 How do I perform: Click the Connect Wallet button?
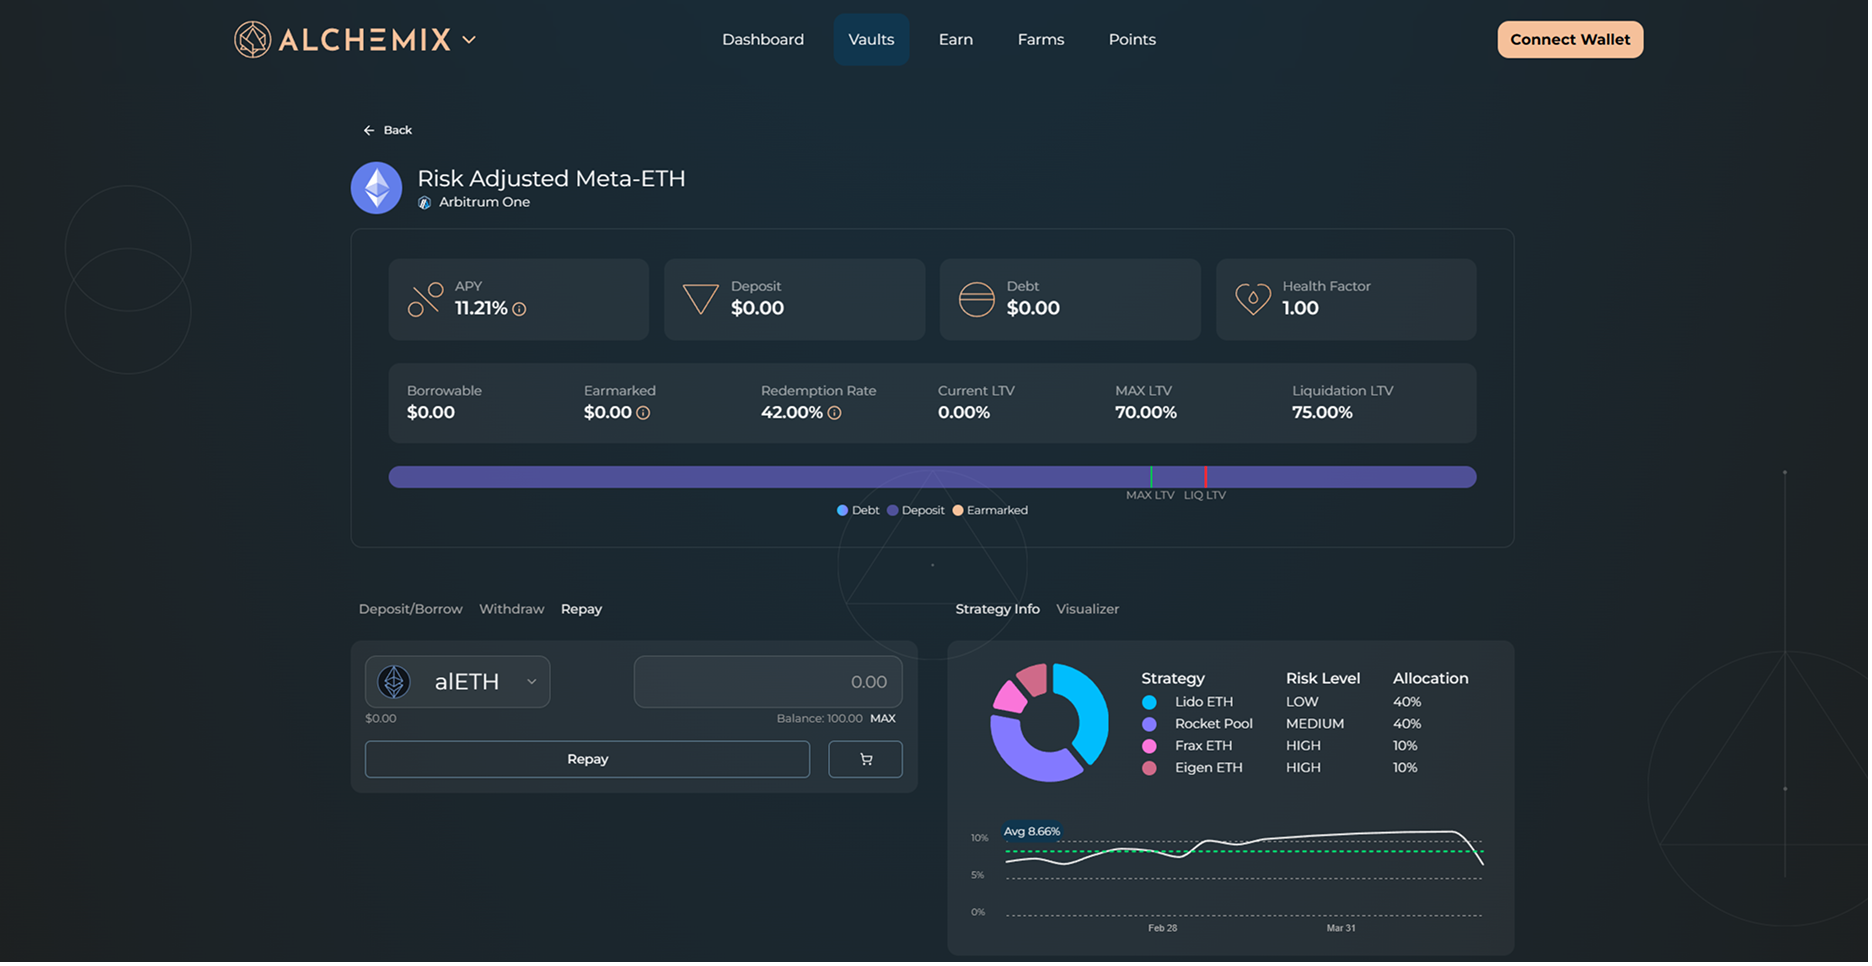(x=1569, y=40)
